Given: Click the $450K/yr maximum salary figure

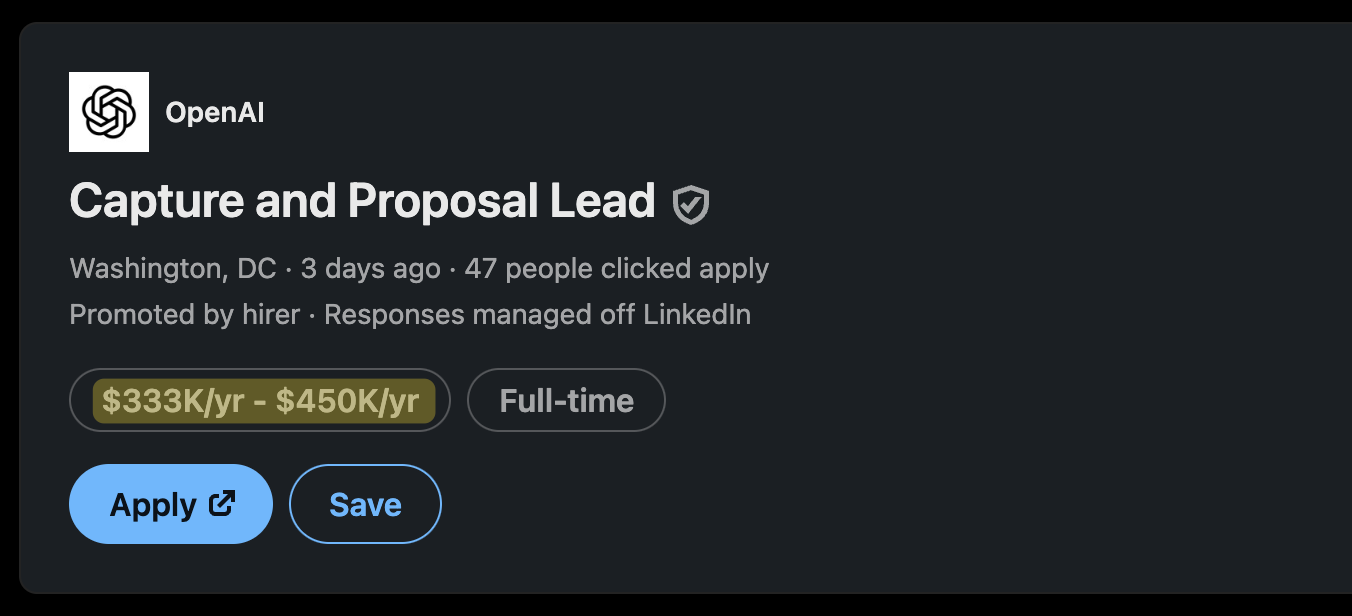Looking at the screenshot, I should (x=348, y=401).
